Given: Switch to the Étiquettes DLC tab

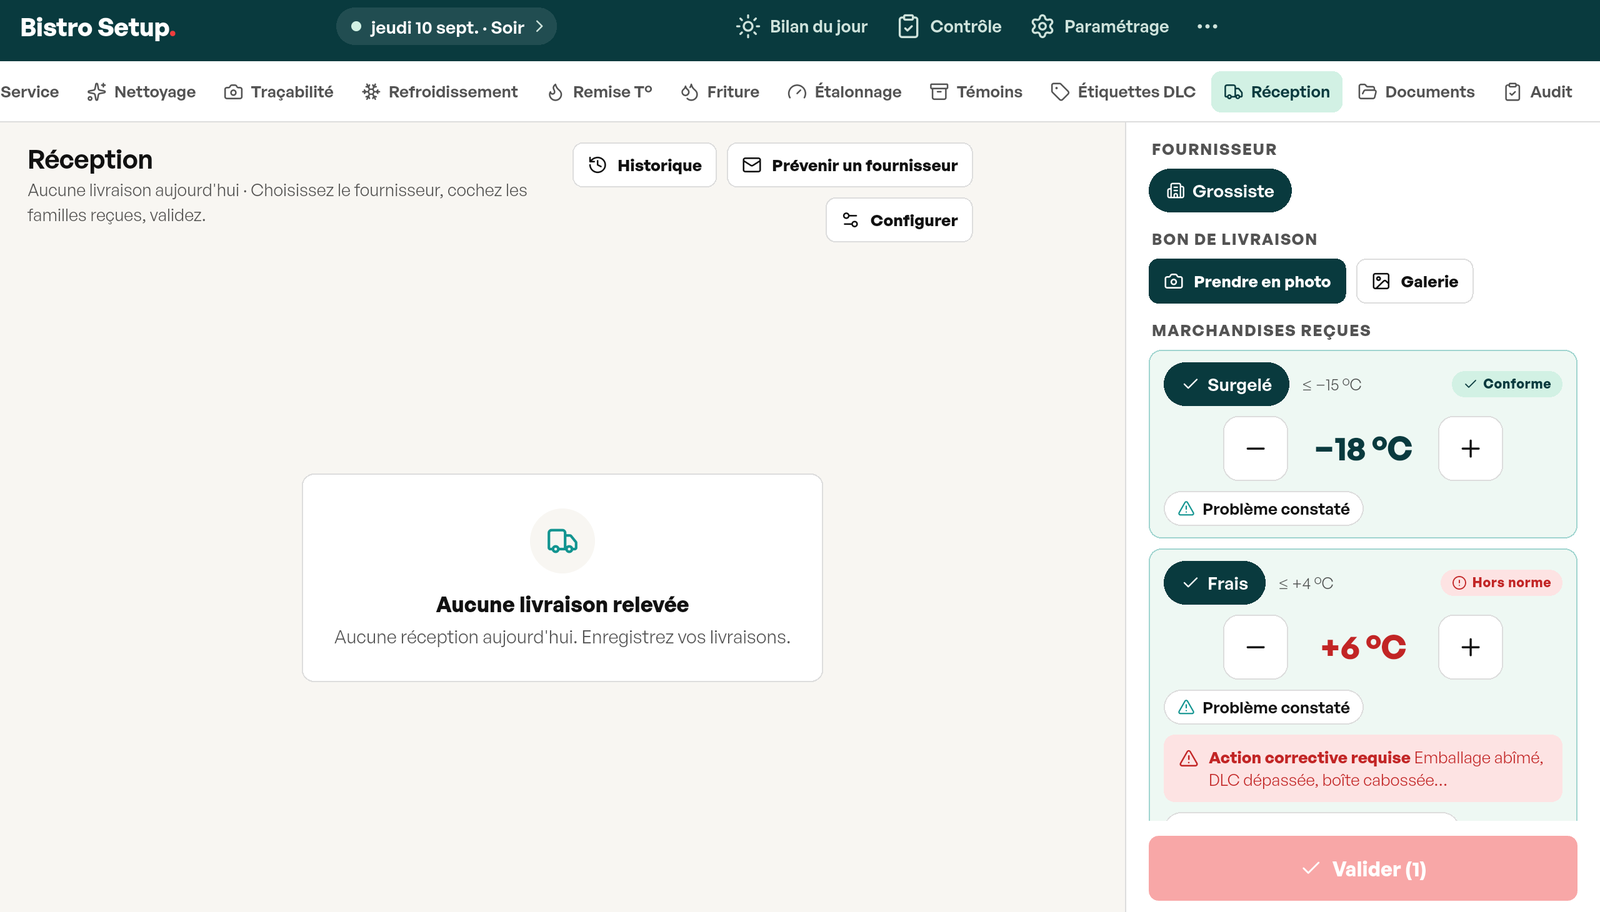Looking at the screenshot, I should click(1123, 92).
